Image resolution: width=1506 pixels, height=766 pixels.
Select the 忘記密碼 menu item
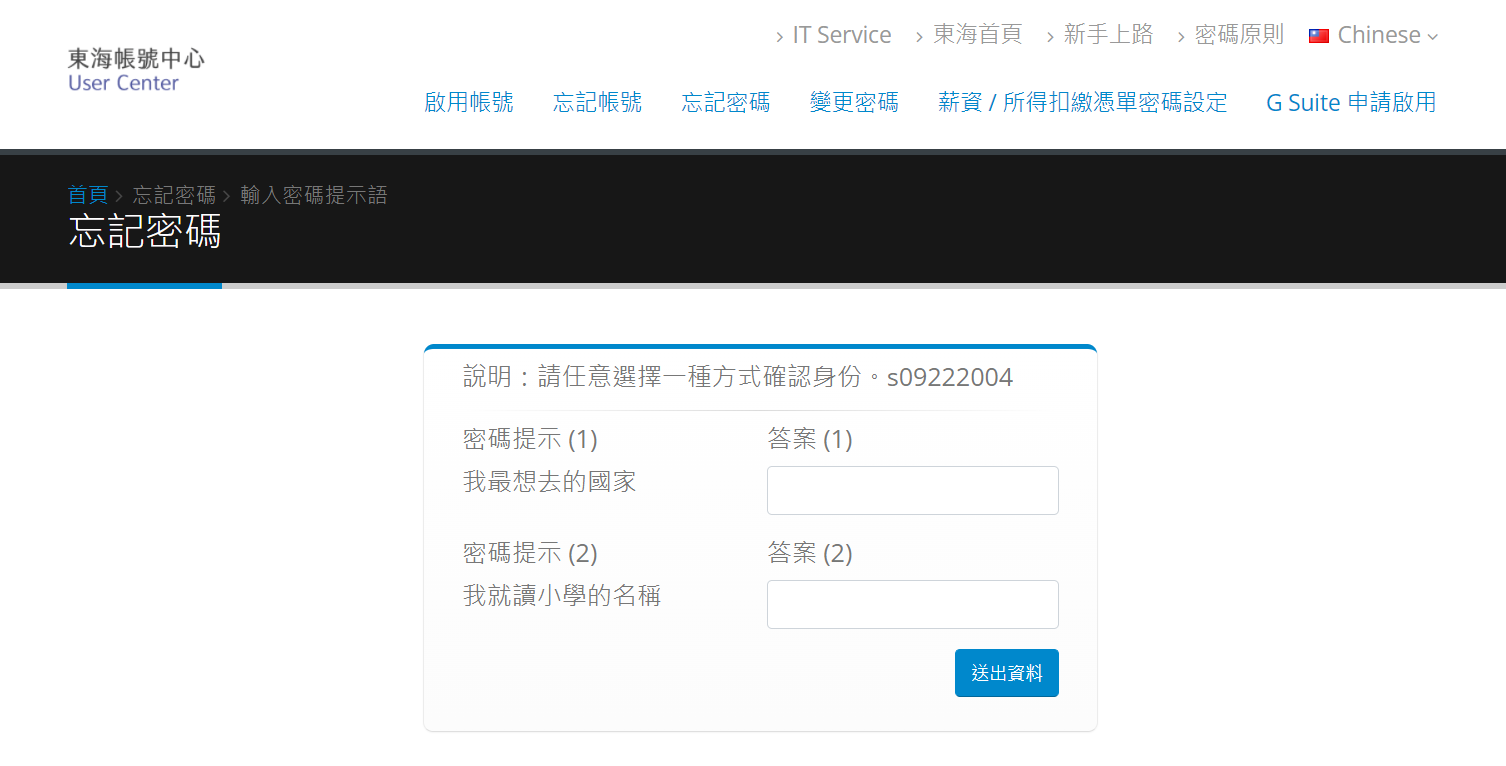(x=726, y=102)
